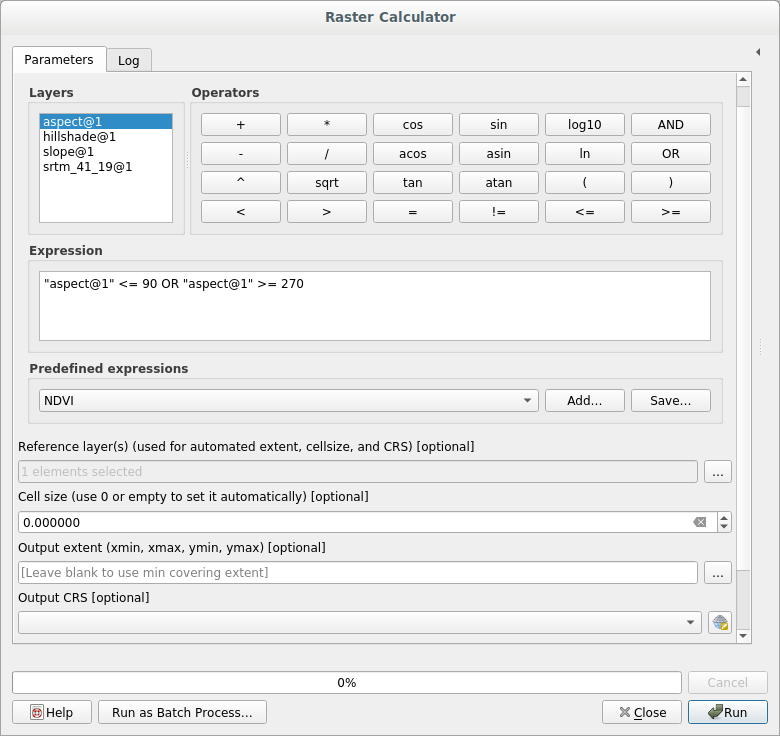The image size is (780, 736).
Task: Collapse the side help panel arrow
Action: [x=758, y=51]
